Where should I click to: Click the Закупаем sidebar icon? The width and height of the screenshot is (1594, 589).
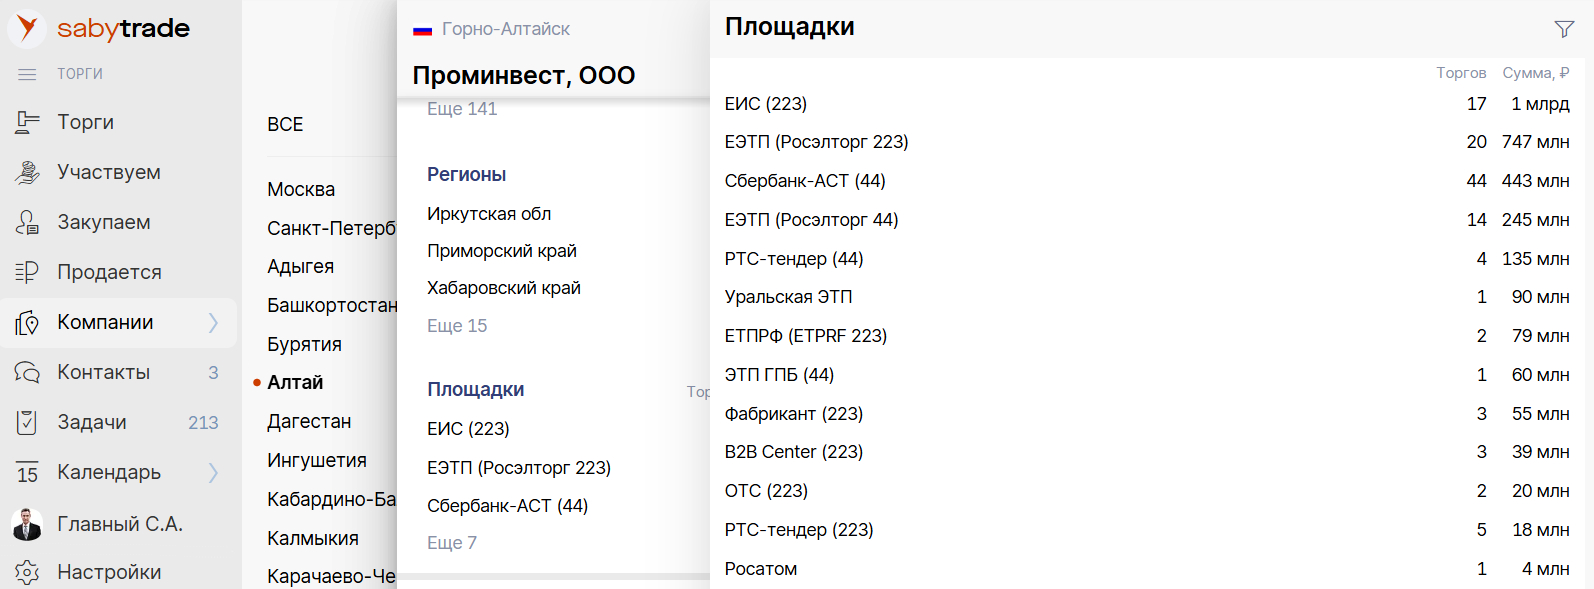click(27, 222)
